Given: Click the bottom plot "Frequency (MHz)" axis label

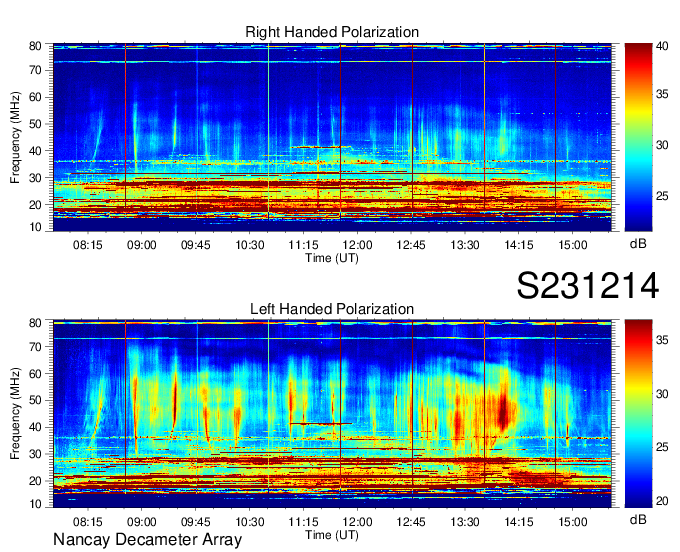Looking at the screenshot, I should tap(15, 413).
